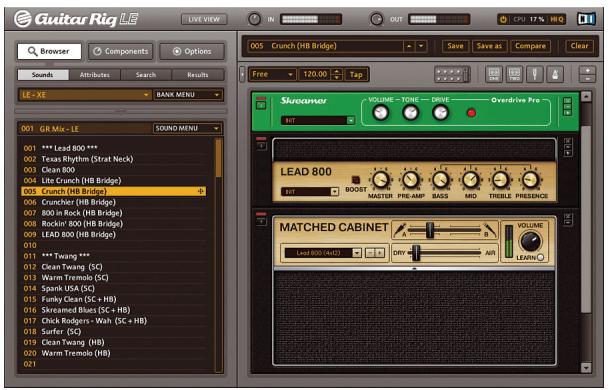Screen dimensions: 609x390
Task: Click the Lead 800 BASS knob
Action: [440, 179]
